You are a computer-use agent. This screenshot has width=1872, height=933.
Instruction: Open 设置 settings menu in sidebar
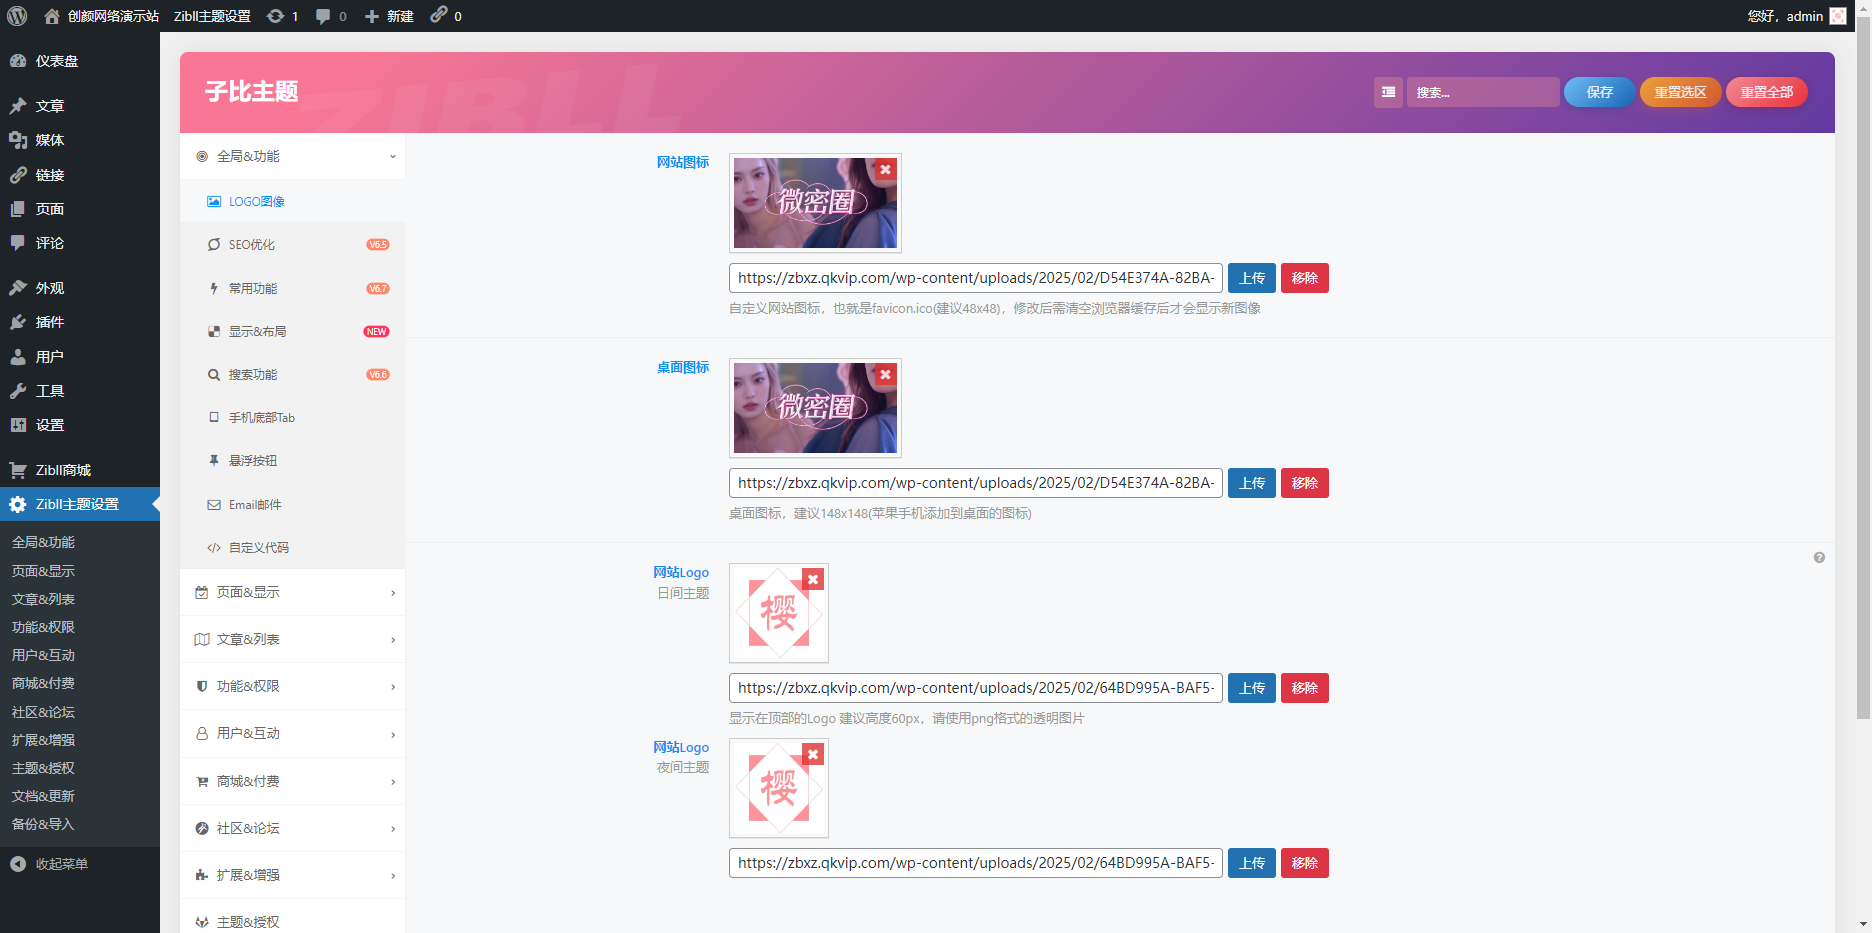click(x=80, y=425)
